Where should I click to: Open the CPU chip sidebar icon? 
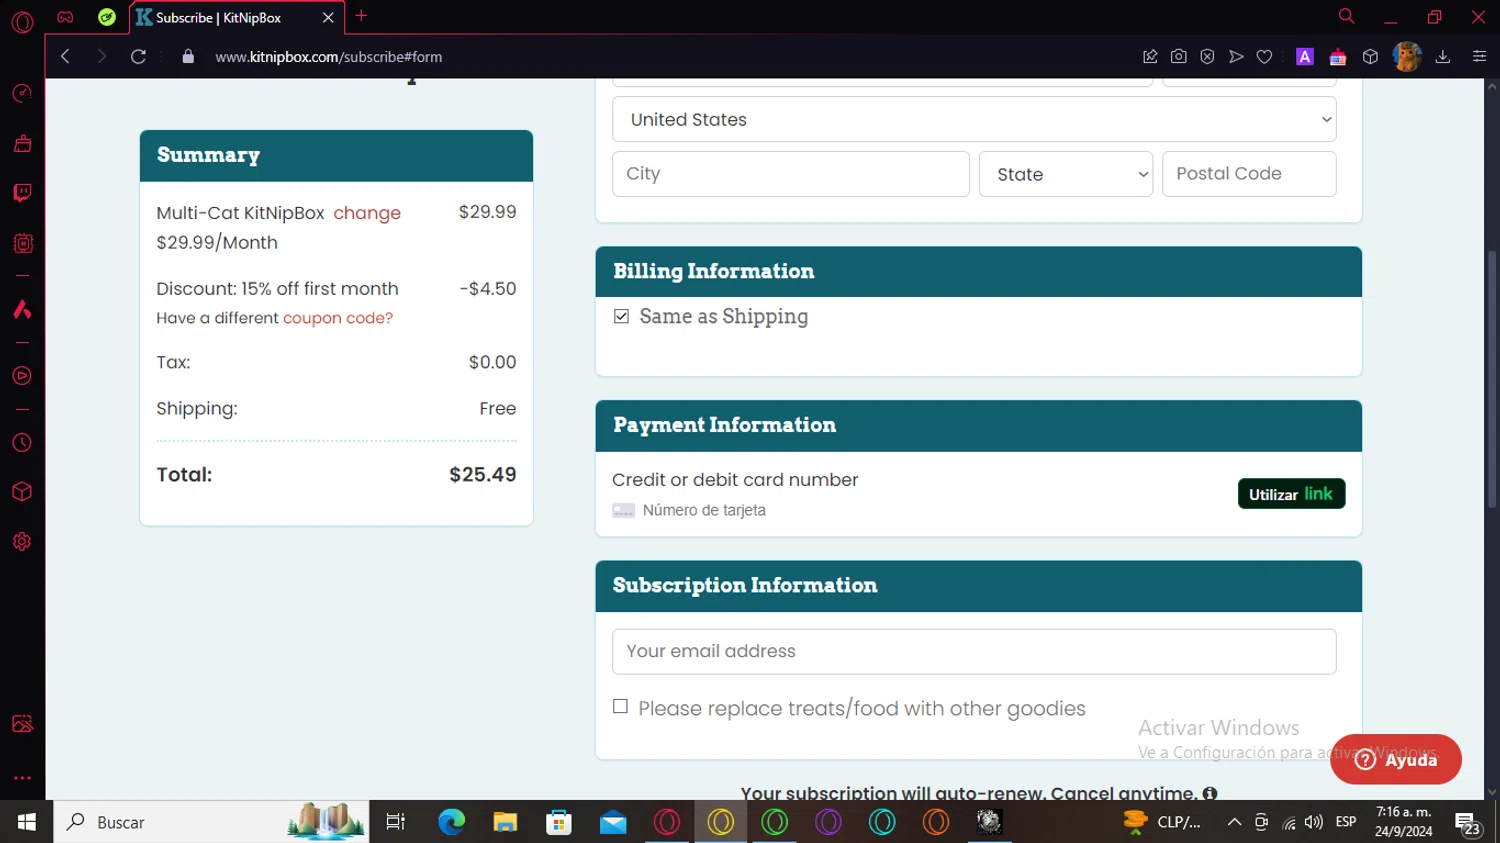[x=22, y=243]
